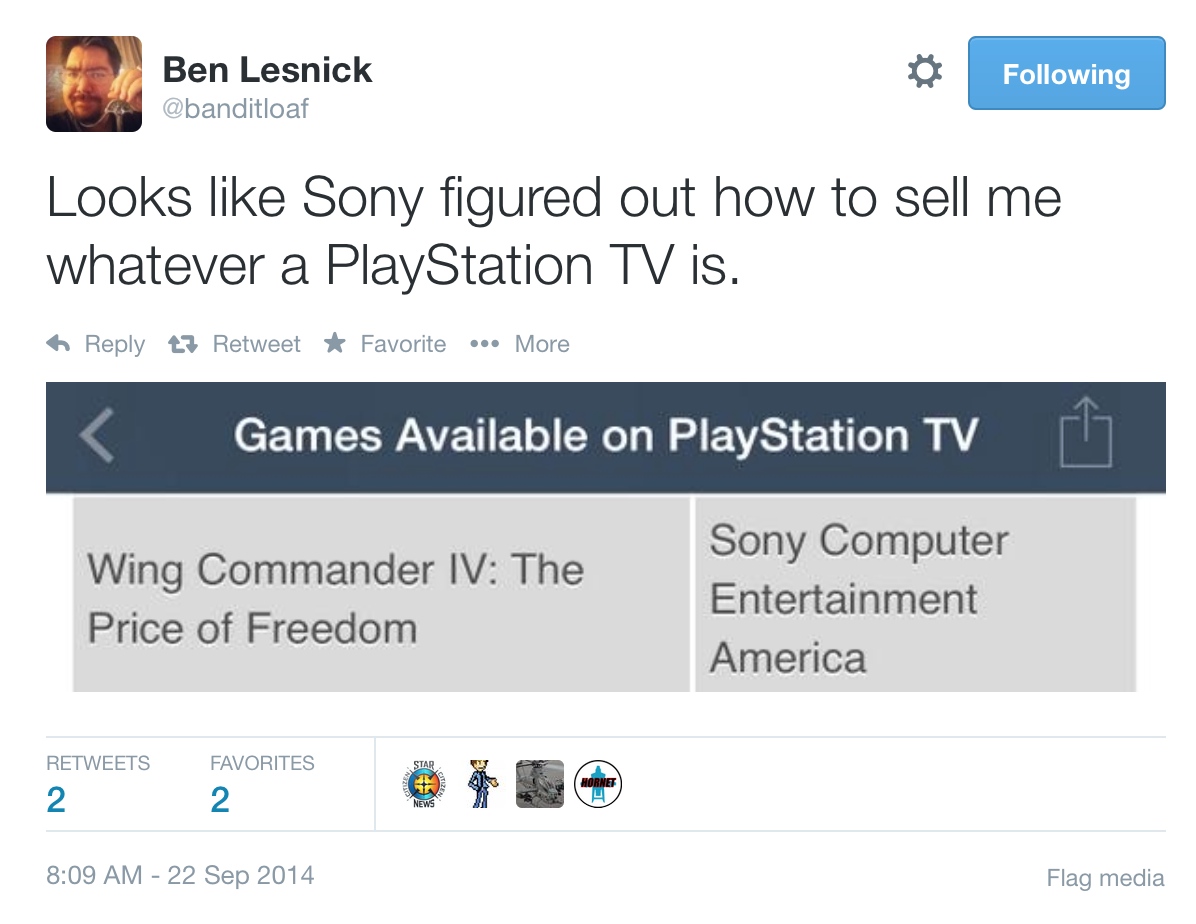Viewport: 1196px width, 924px height.
Task: Open the Wing Commander IV game entry
Action: (335, 598)
